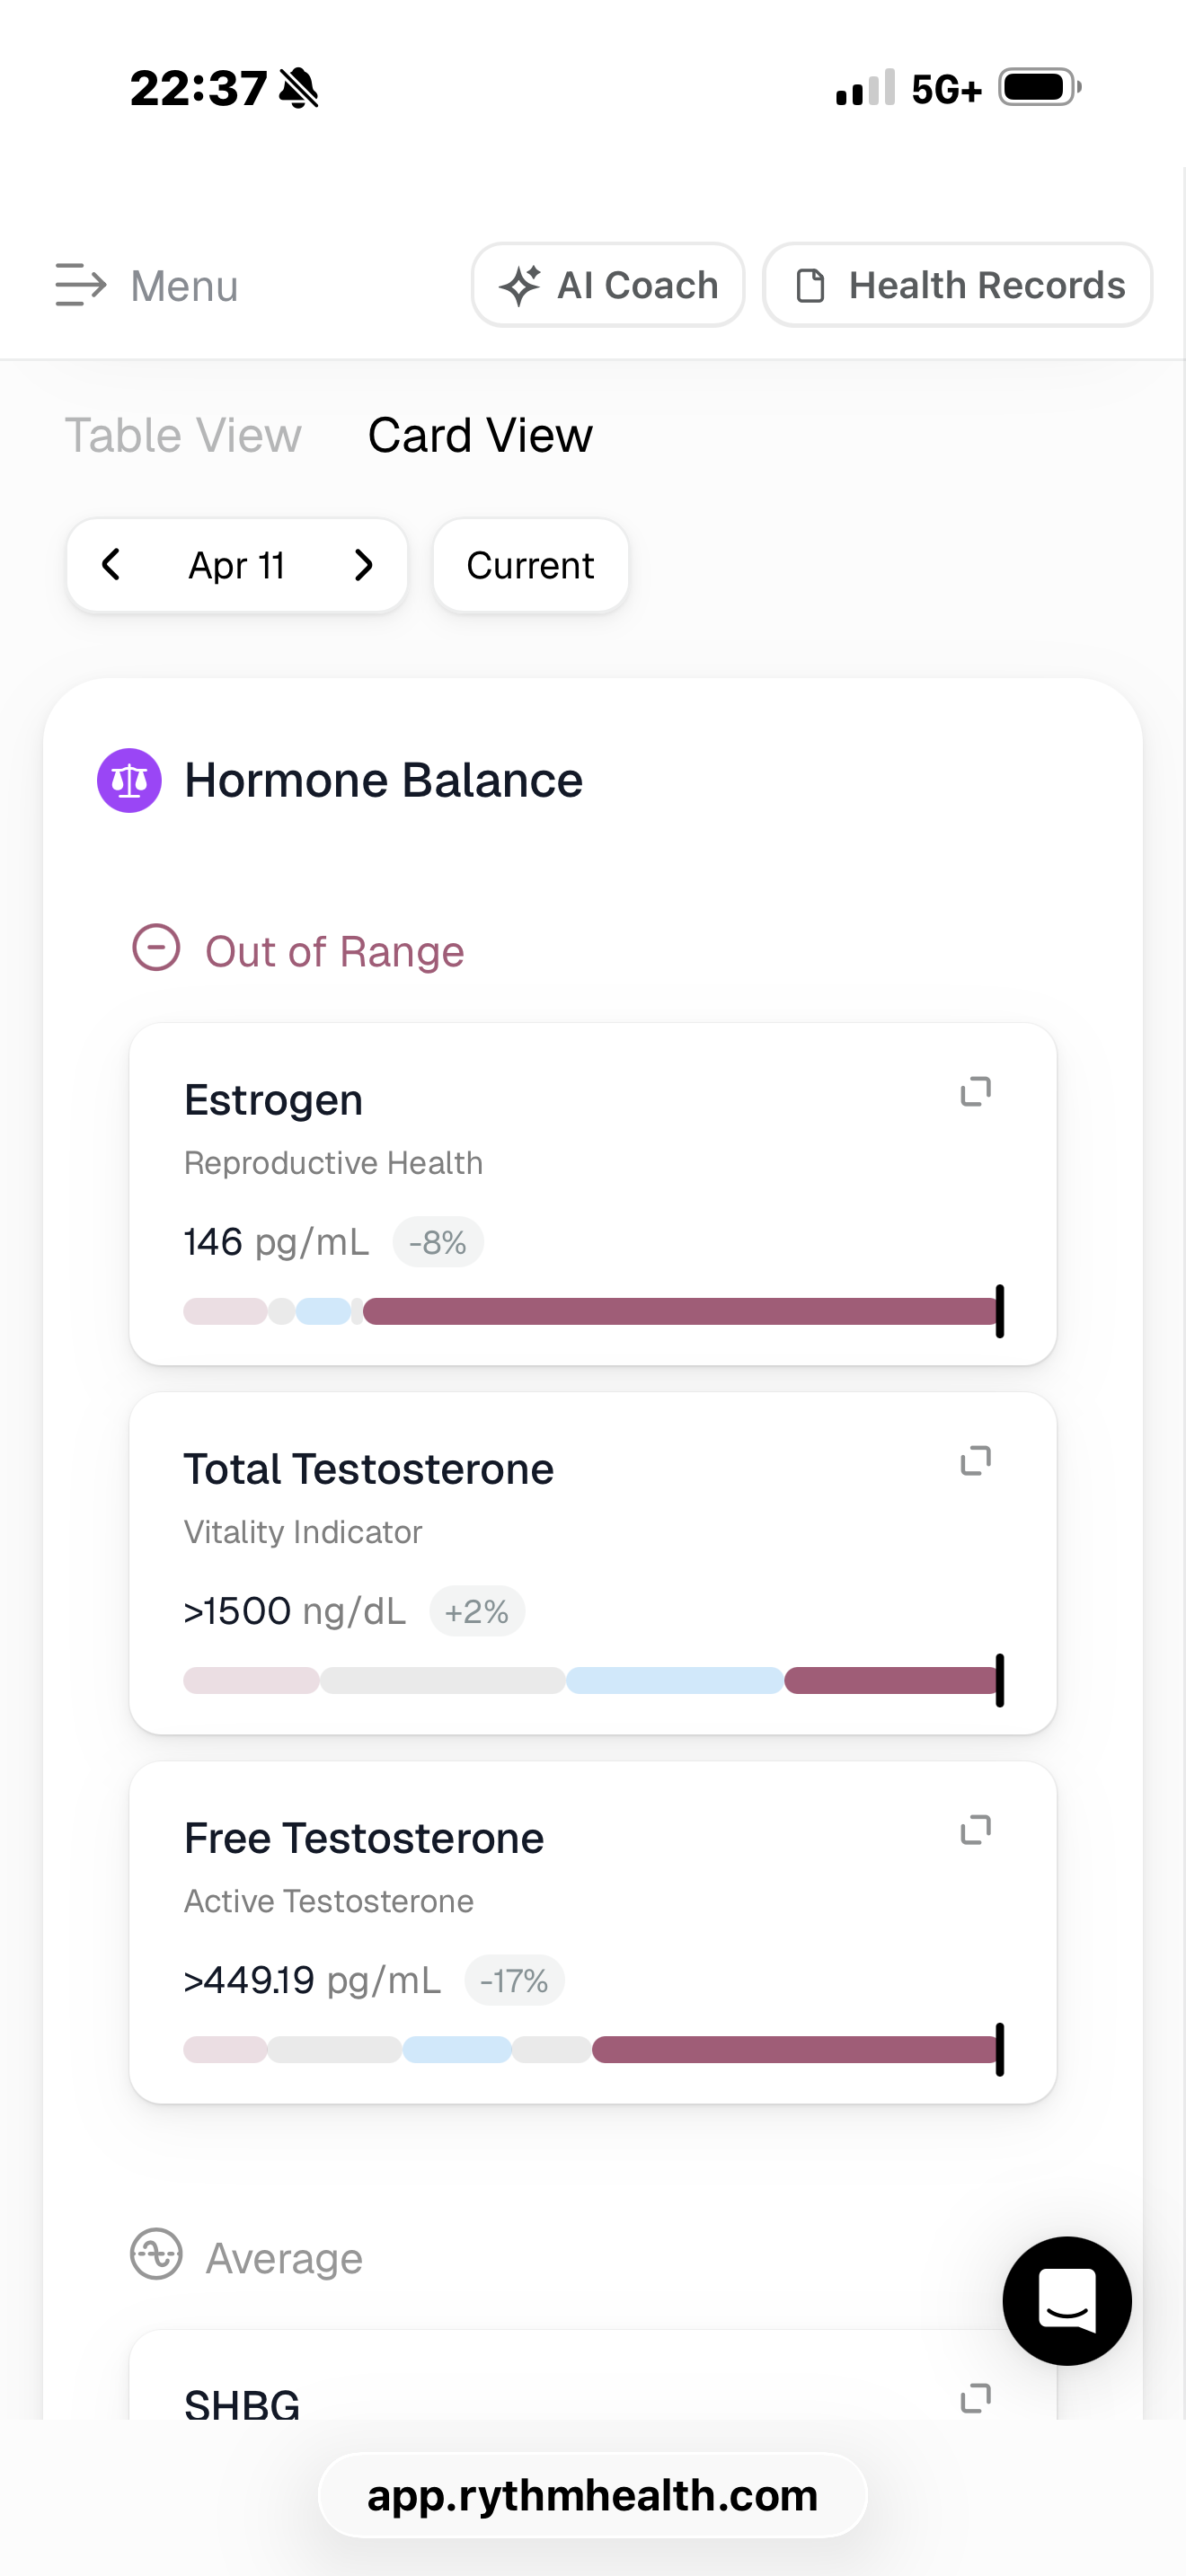Viewport: 1186px width, 2576px height.
Task: Expand the Estrogen card details icon
Action: 975,1092
